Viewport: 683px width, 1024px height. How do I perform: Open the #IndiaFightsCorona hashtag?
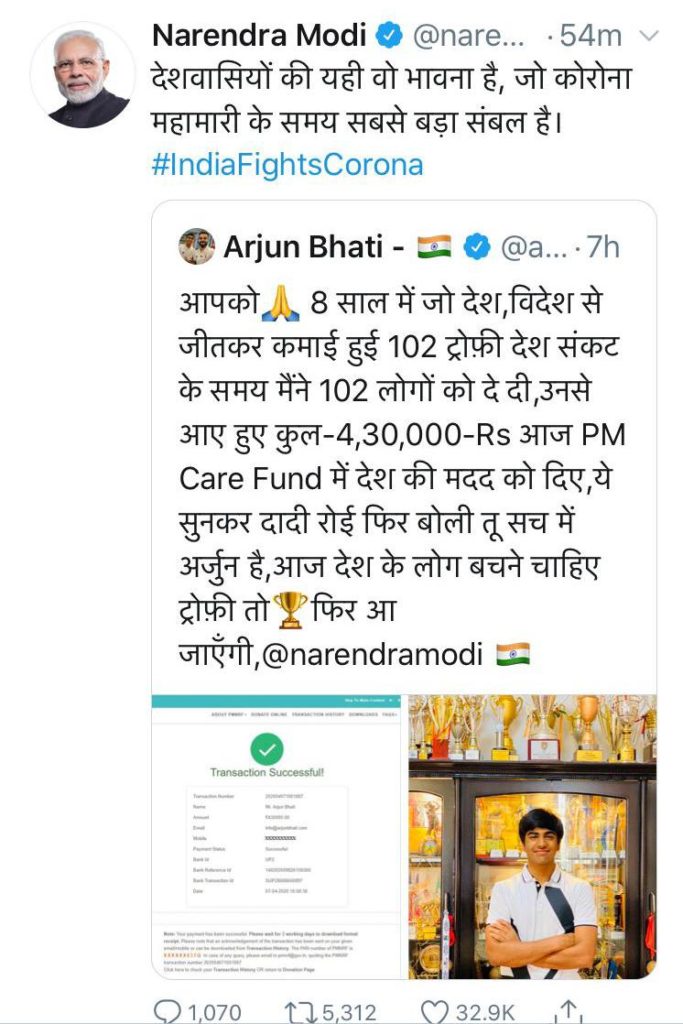[287, 164]
